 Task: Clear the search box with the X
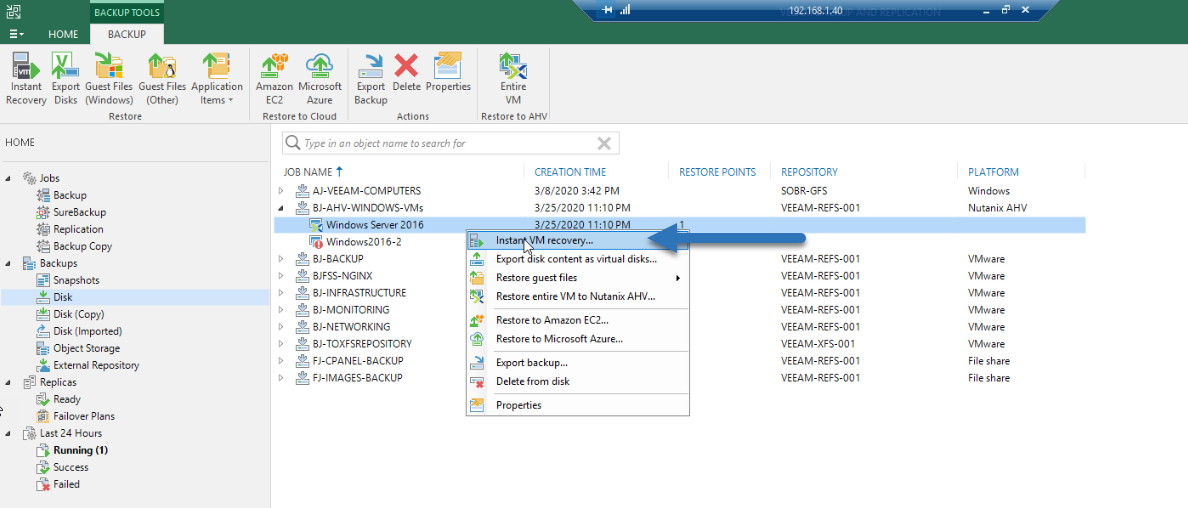point(604,143)
